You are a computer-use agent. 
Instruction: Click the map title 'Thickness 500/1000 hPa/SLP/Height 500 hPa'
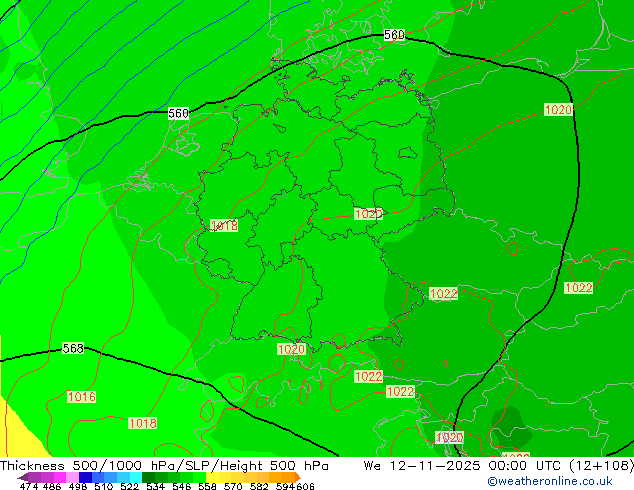click(x=164, y=466)
